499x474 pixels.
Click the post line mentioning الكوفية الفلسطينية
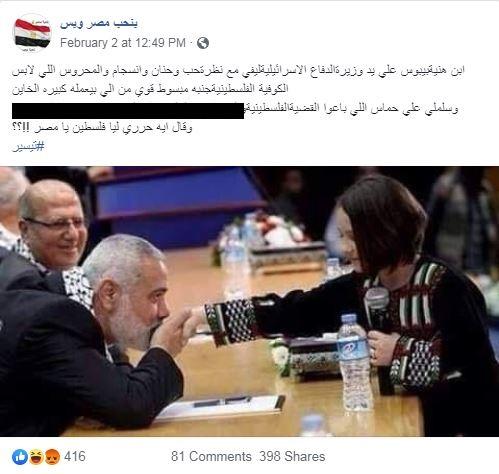(150, 89)
